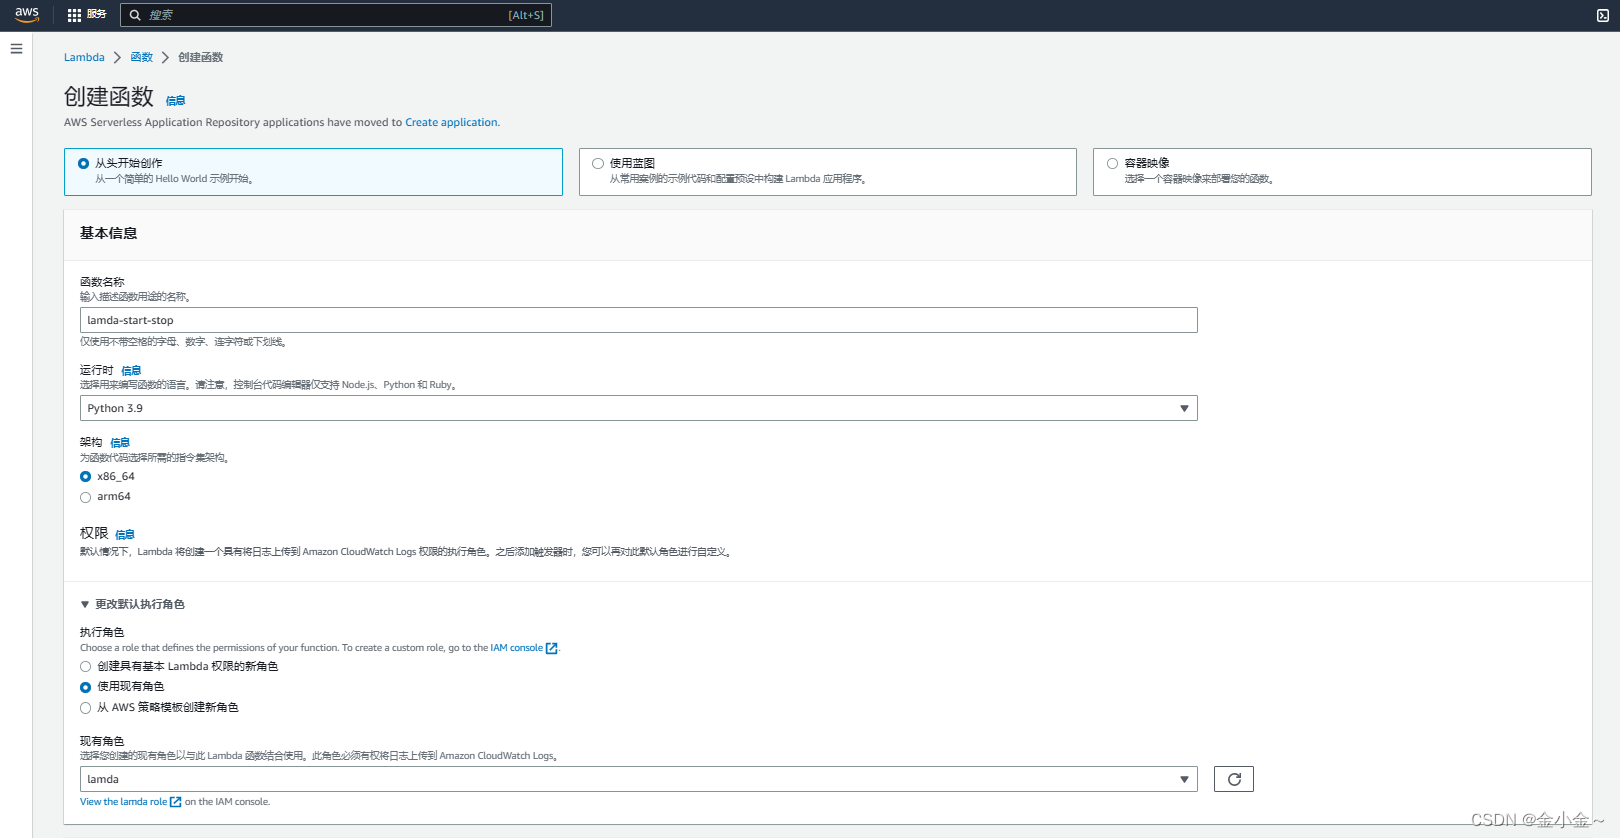1620x838 pixels.
Task: Select Container image option
Action: pyautogui.click(x=1342, y=172)
